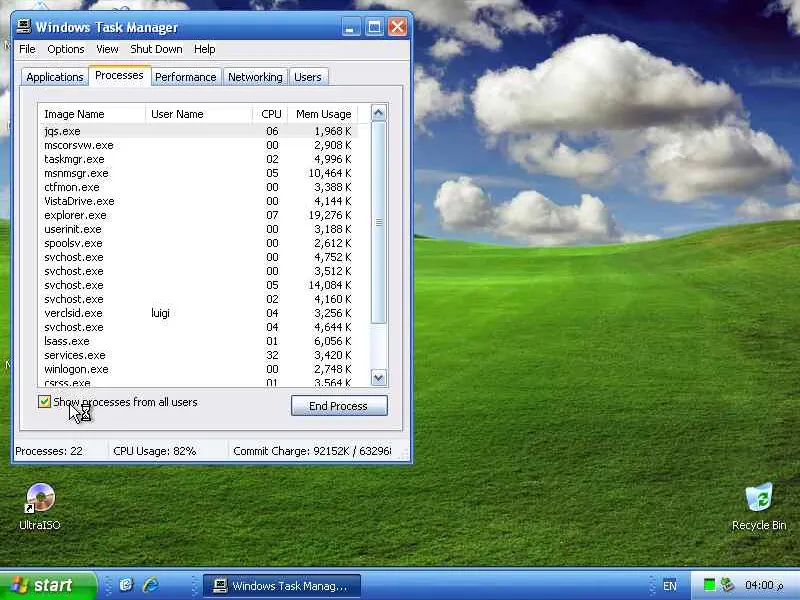The height and width of the screenshot is (600, 800).
Task: Open the View menu
Action: tap(107, 49)
